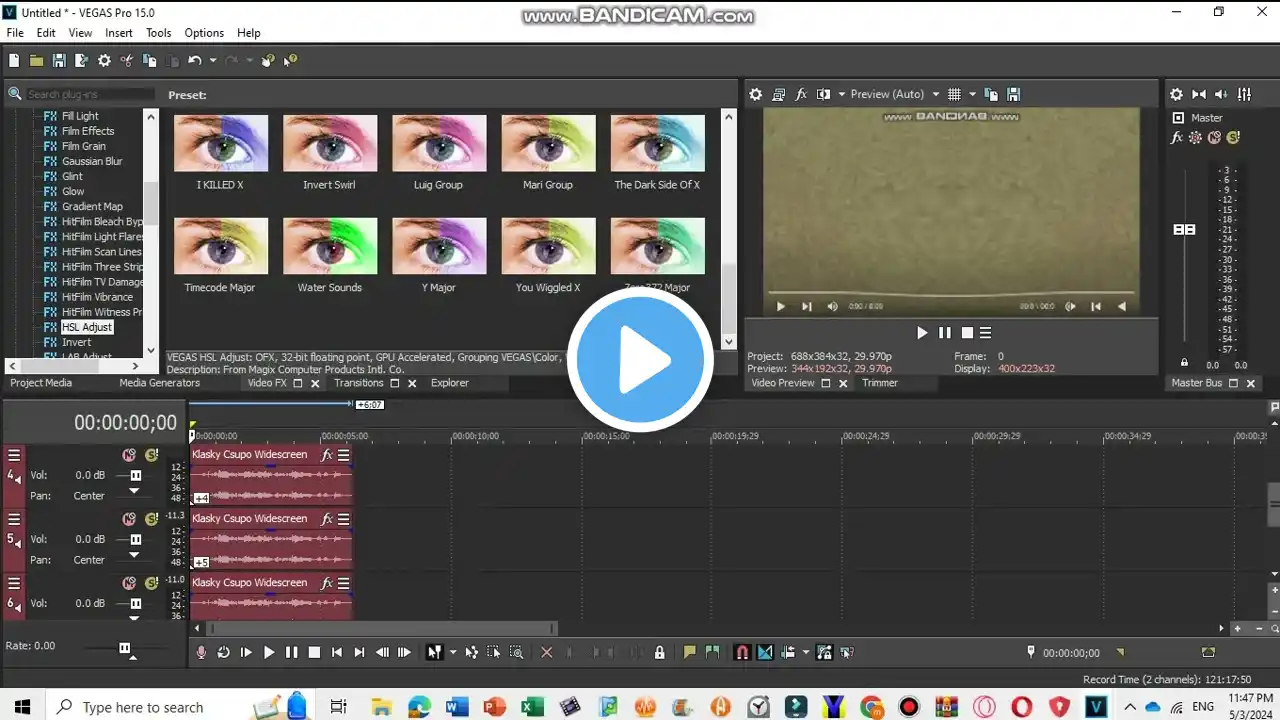The image size is (1280, 720).
Task: Open the Tools menu
Action: coord(158,33)
